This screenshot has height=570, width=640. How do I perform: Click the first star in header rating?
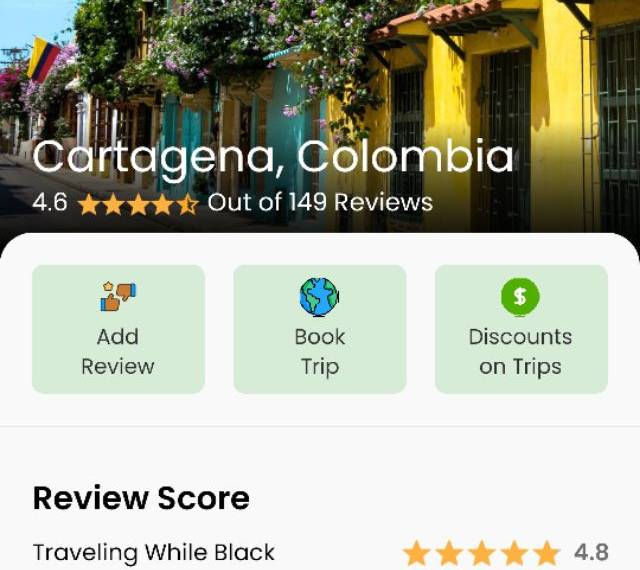click(x=89, y=203)
